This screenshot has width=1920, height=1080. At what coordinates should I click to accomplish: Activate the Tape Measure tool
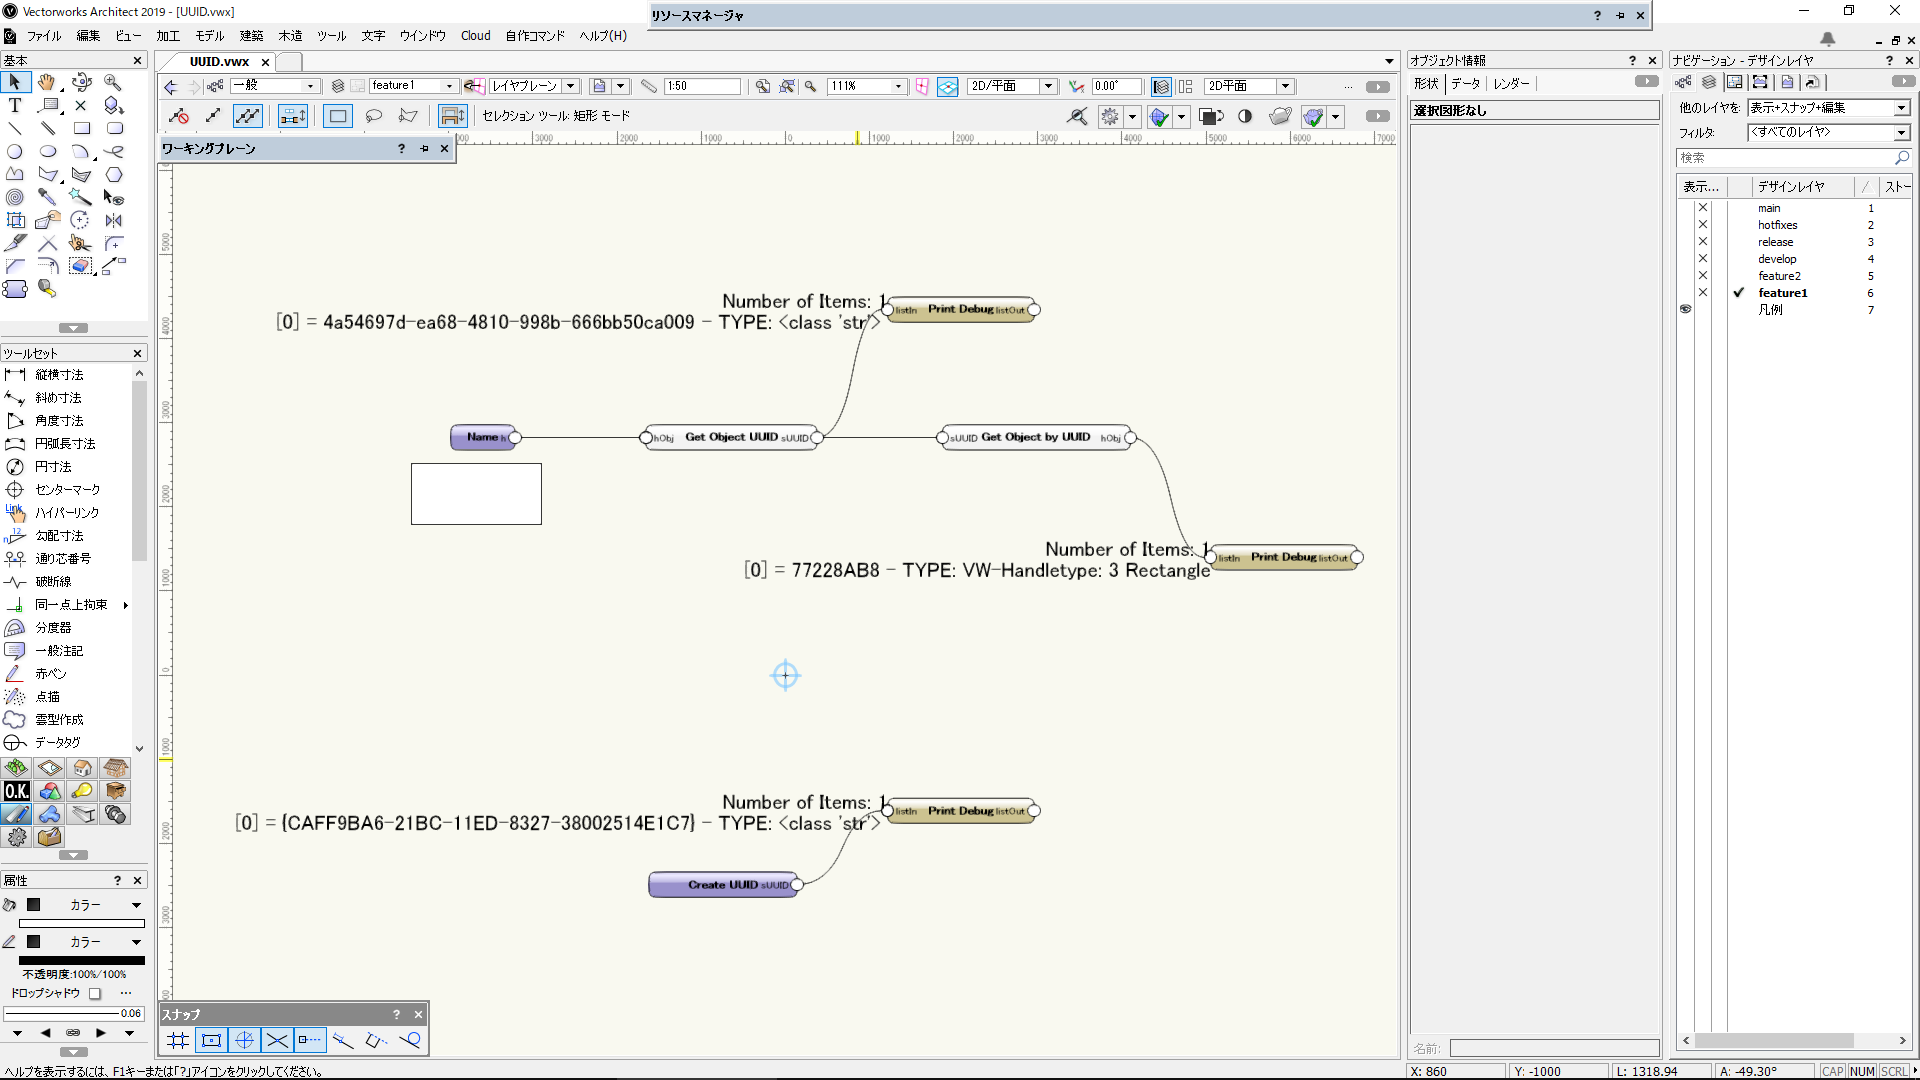tap(48, 289)
